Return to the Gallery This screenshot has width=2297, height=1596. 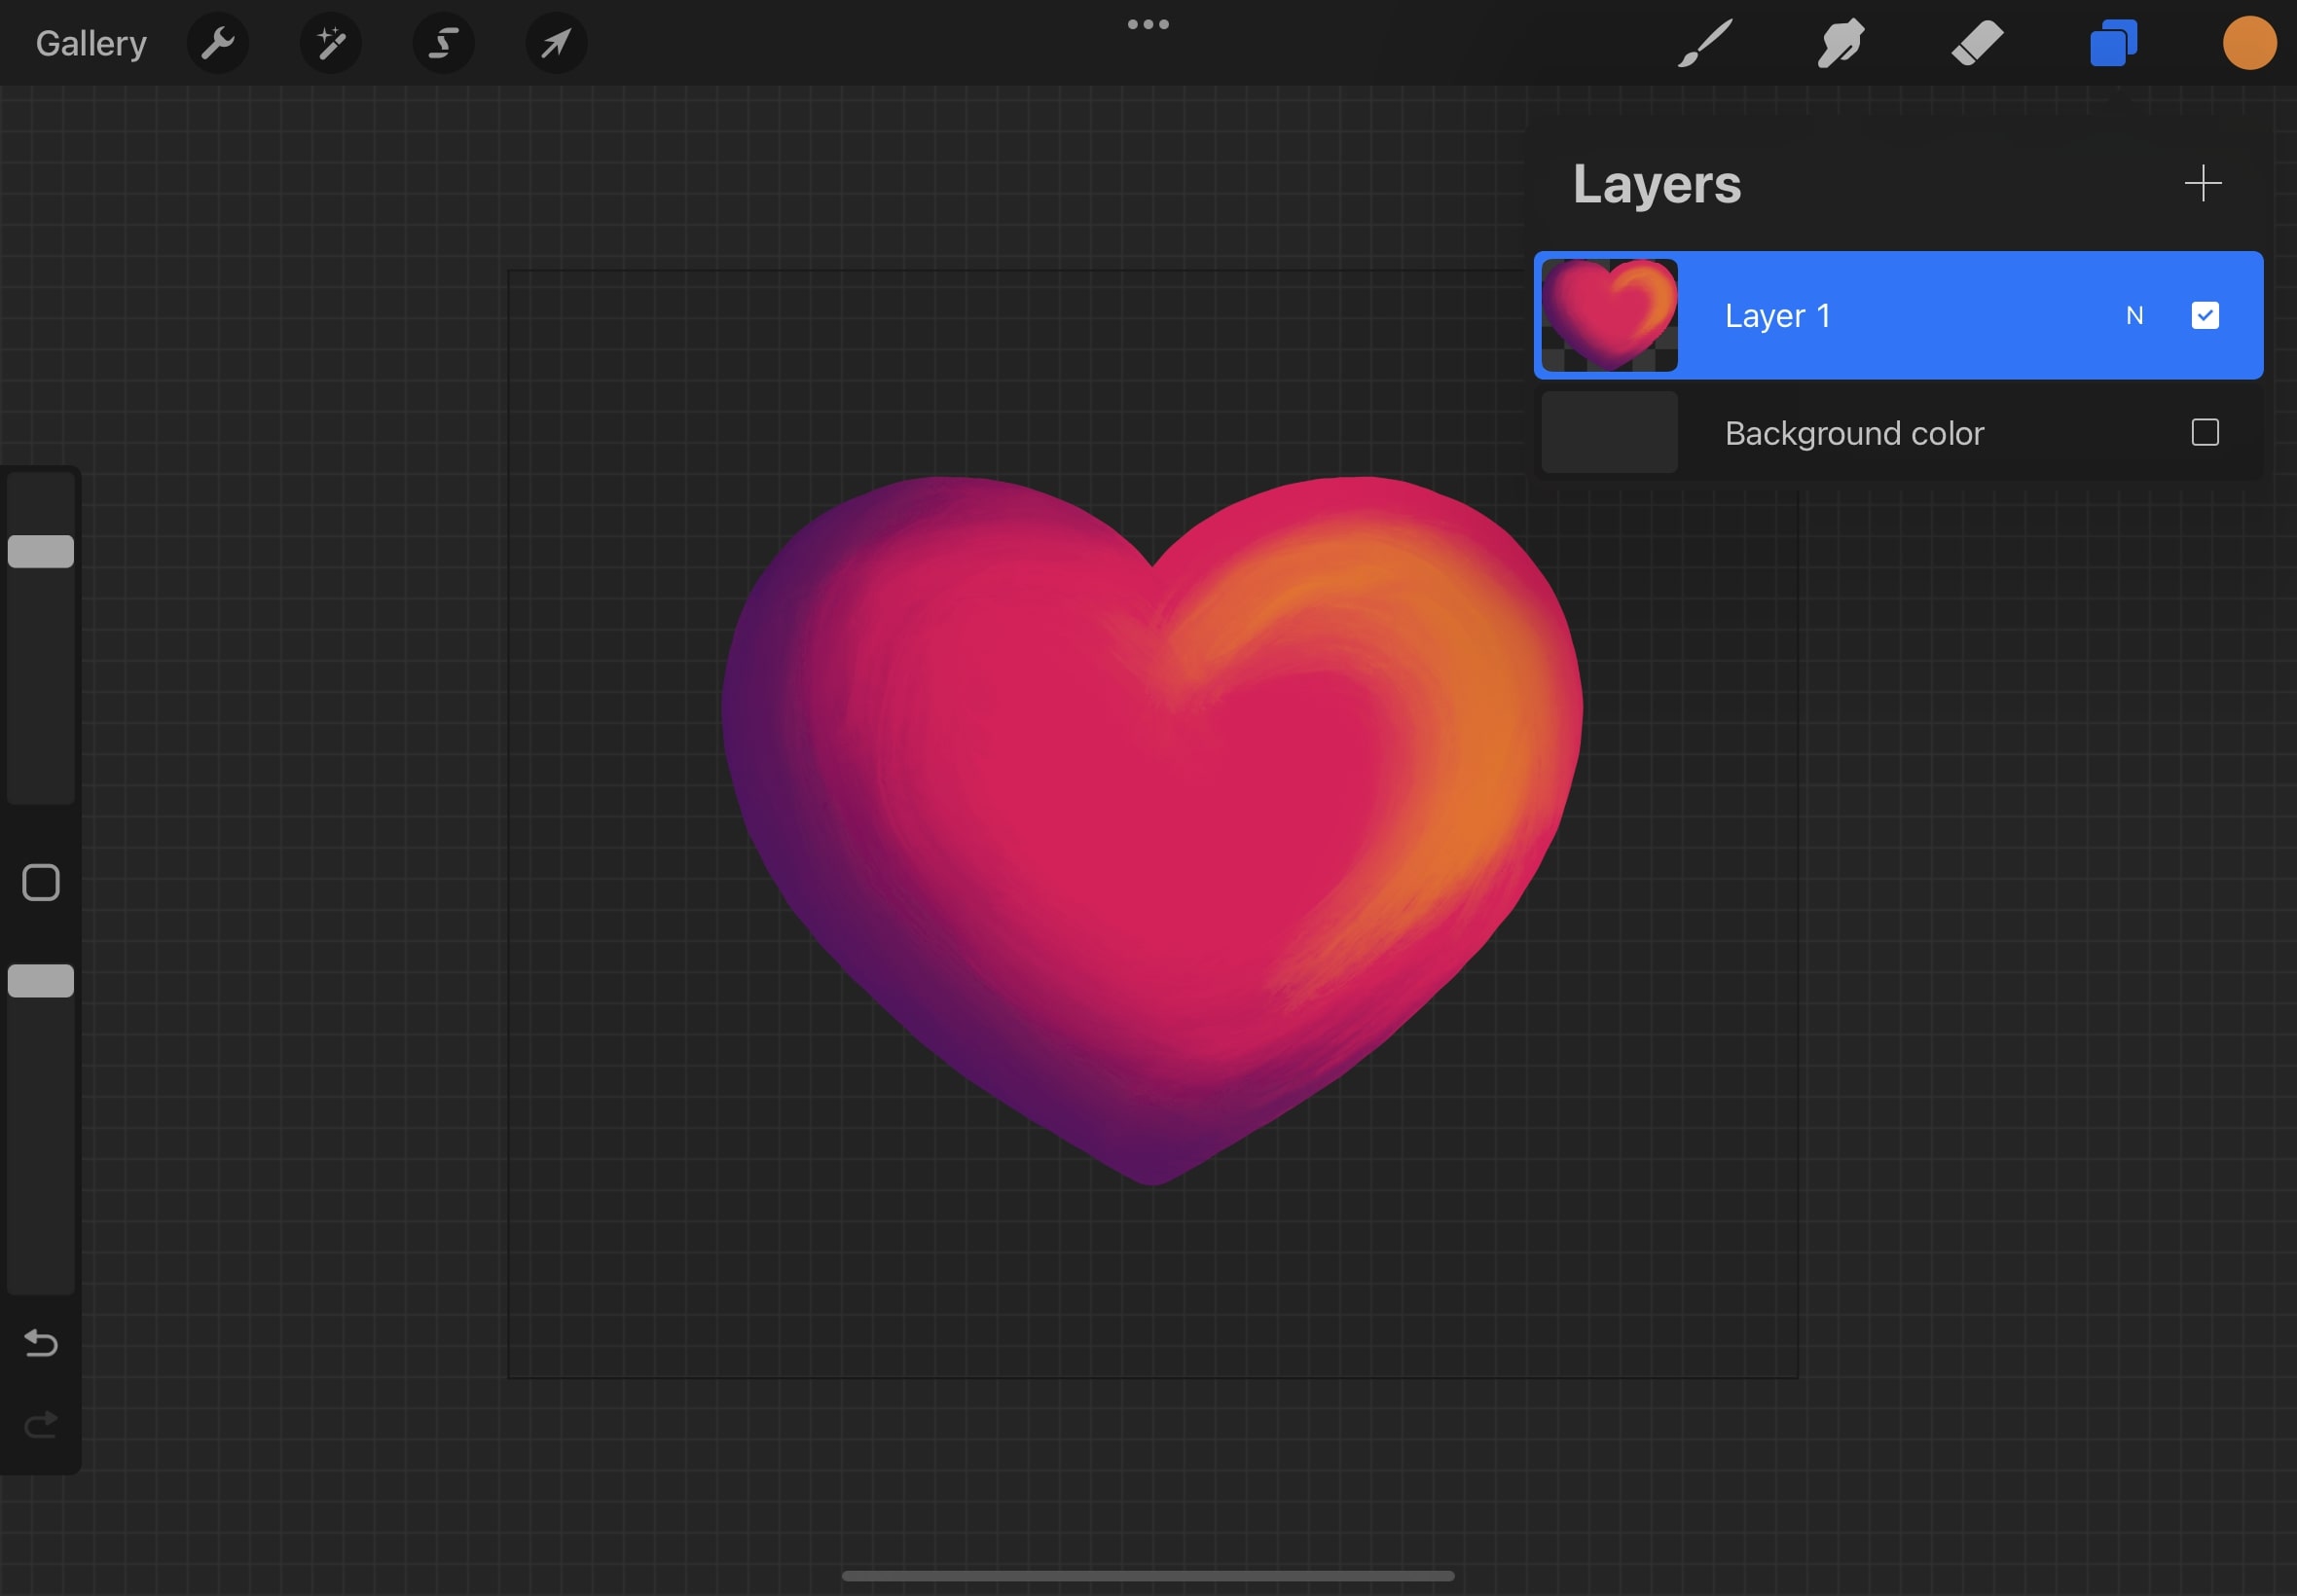pos(91,43)
